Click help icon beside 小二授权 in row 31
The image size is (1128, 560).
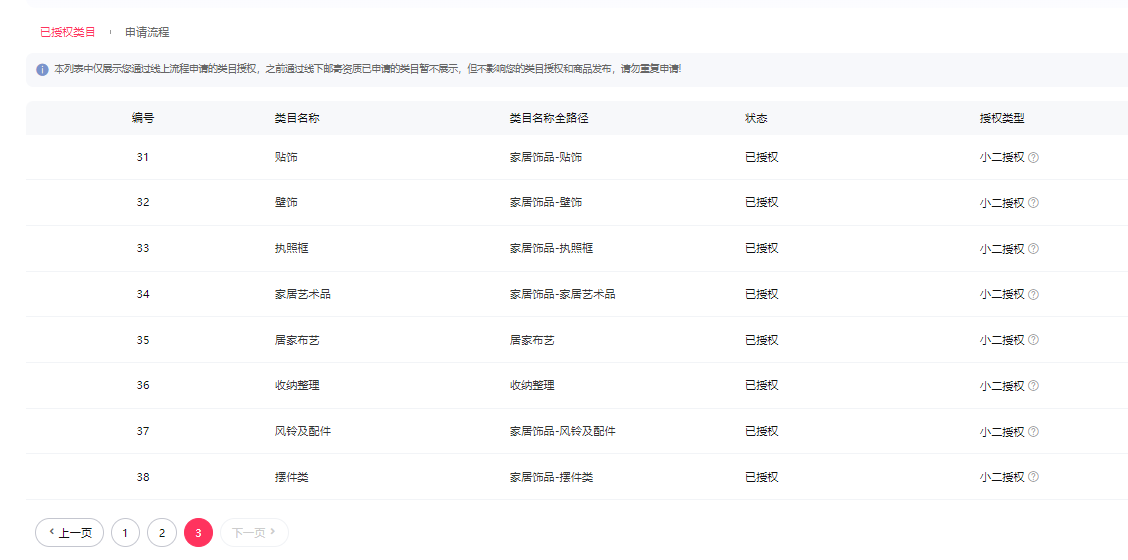click(1033, 157)
